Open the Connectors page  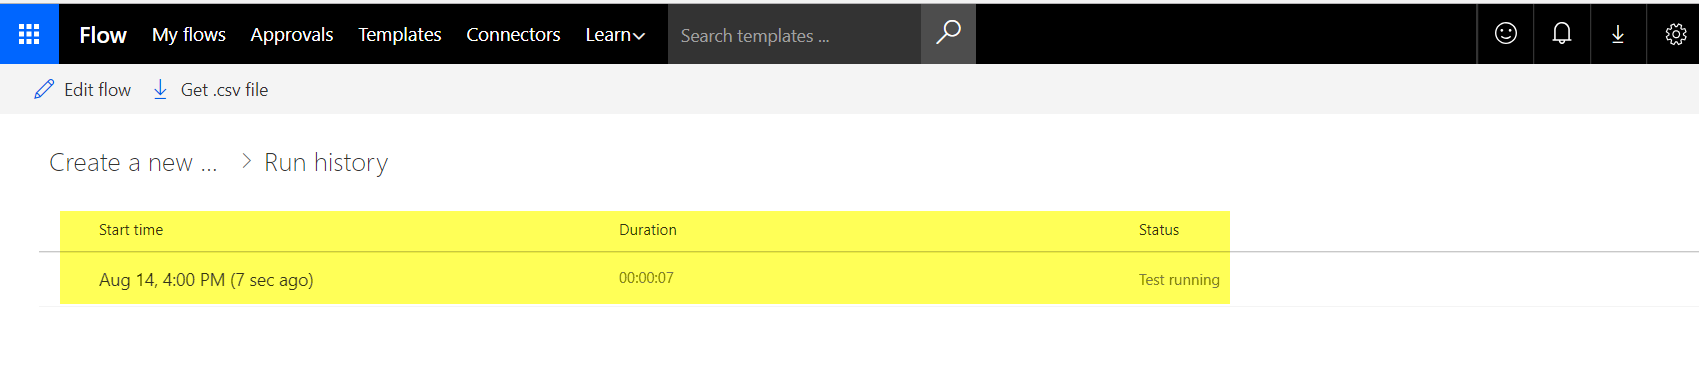point(513,35)
